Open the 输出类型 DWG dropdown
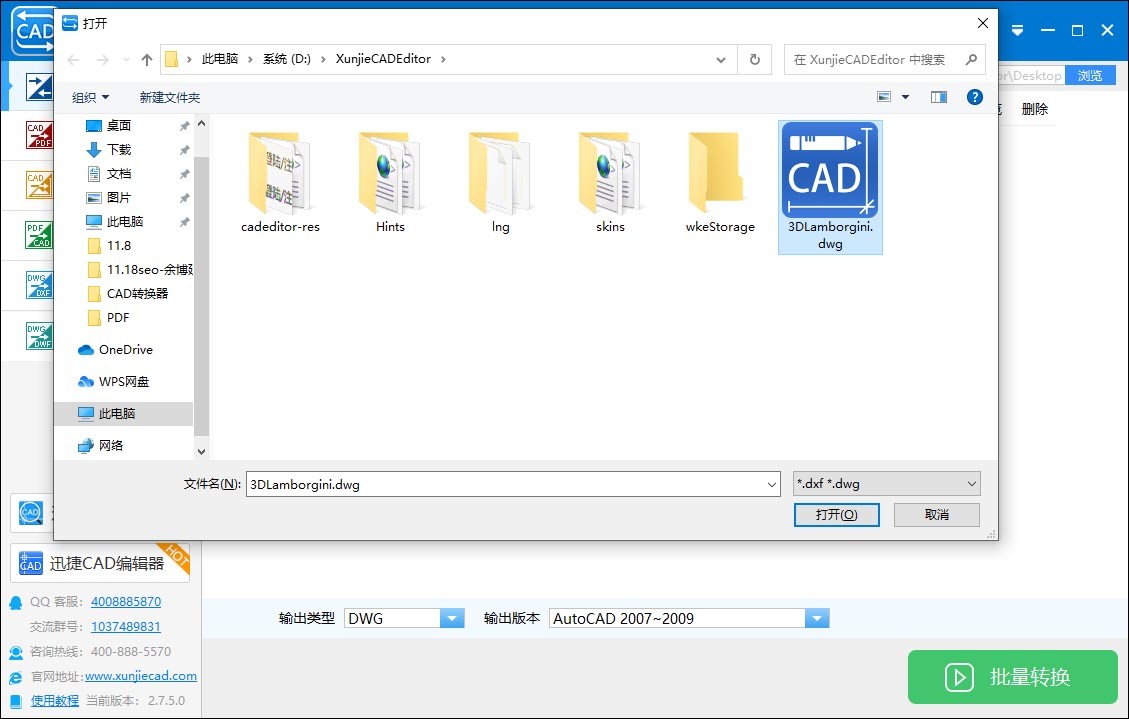This screenshot has width=1129, height=719. point(452,618)
